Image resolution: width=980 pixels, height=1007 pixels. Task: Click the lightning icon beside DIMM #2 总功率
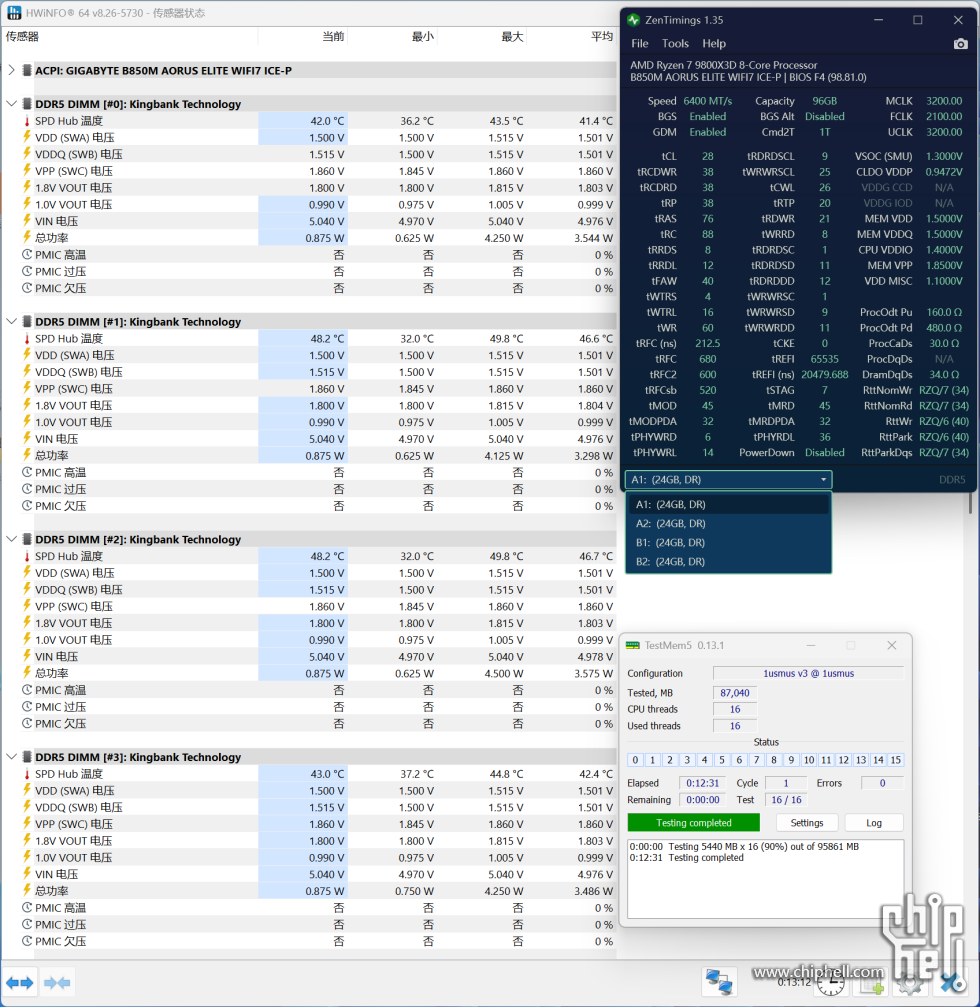(27, 672)
